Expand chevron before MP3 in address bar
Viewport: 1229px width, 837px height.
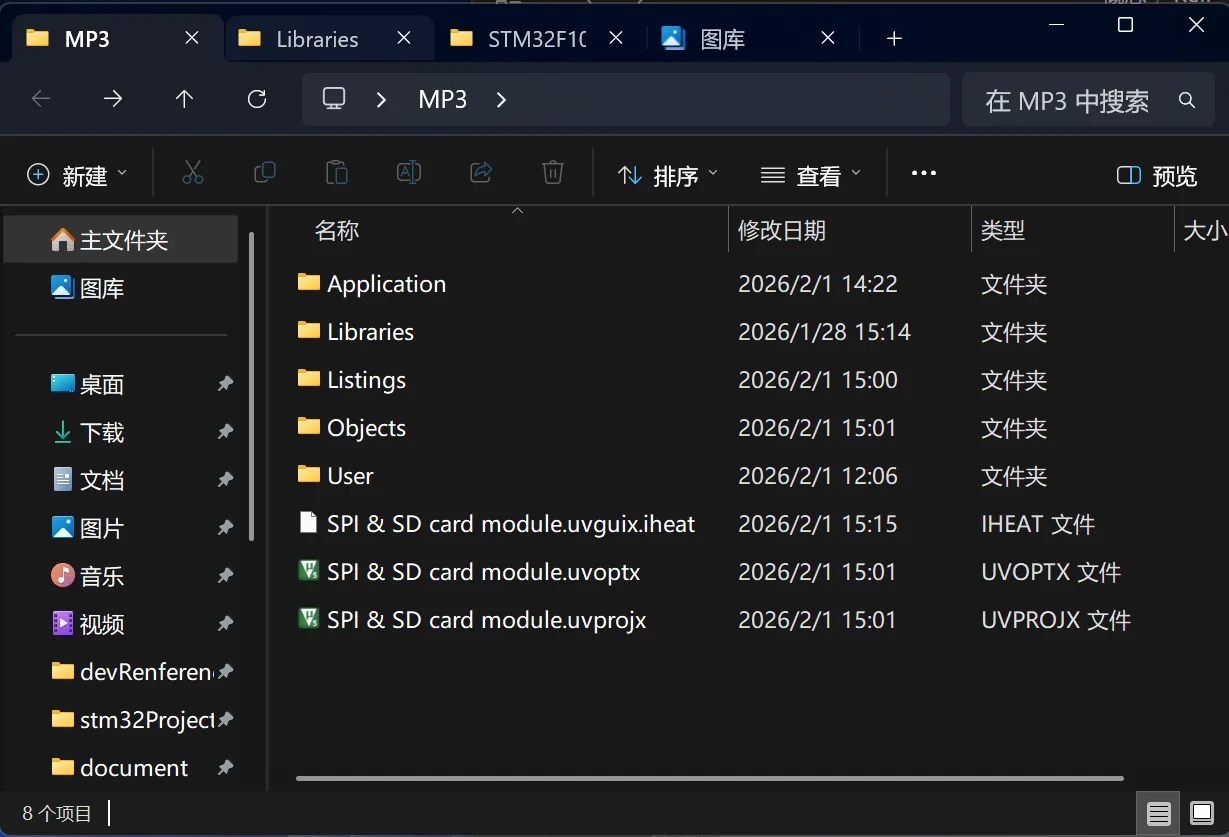point(382,99)
